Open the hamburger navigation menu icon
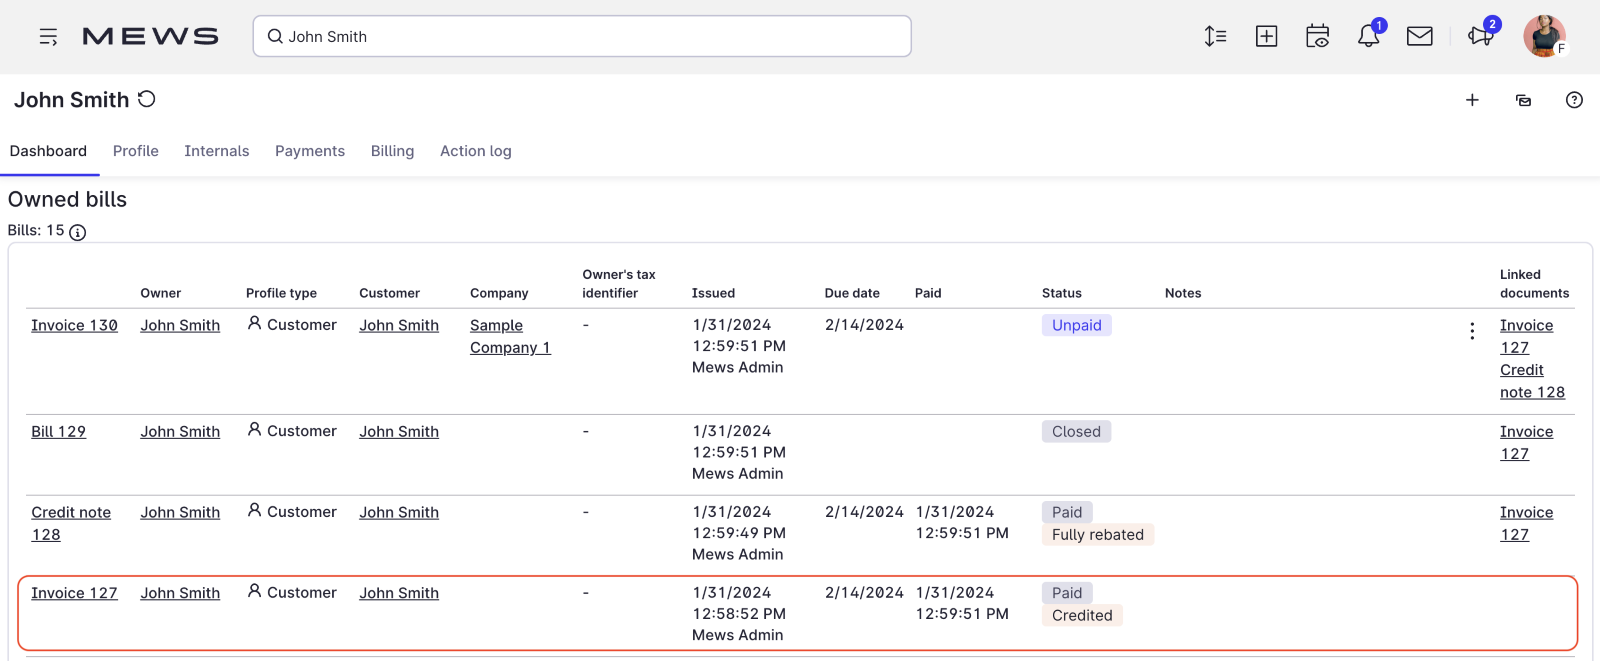The height and width of the screenshot is (661, 1600). click(x=48, y=37)
